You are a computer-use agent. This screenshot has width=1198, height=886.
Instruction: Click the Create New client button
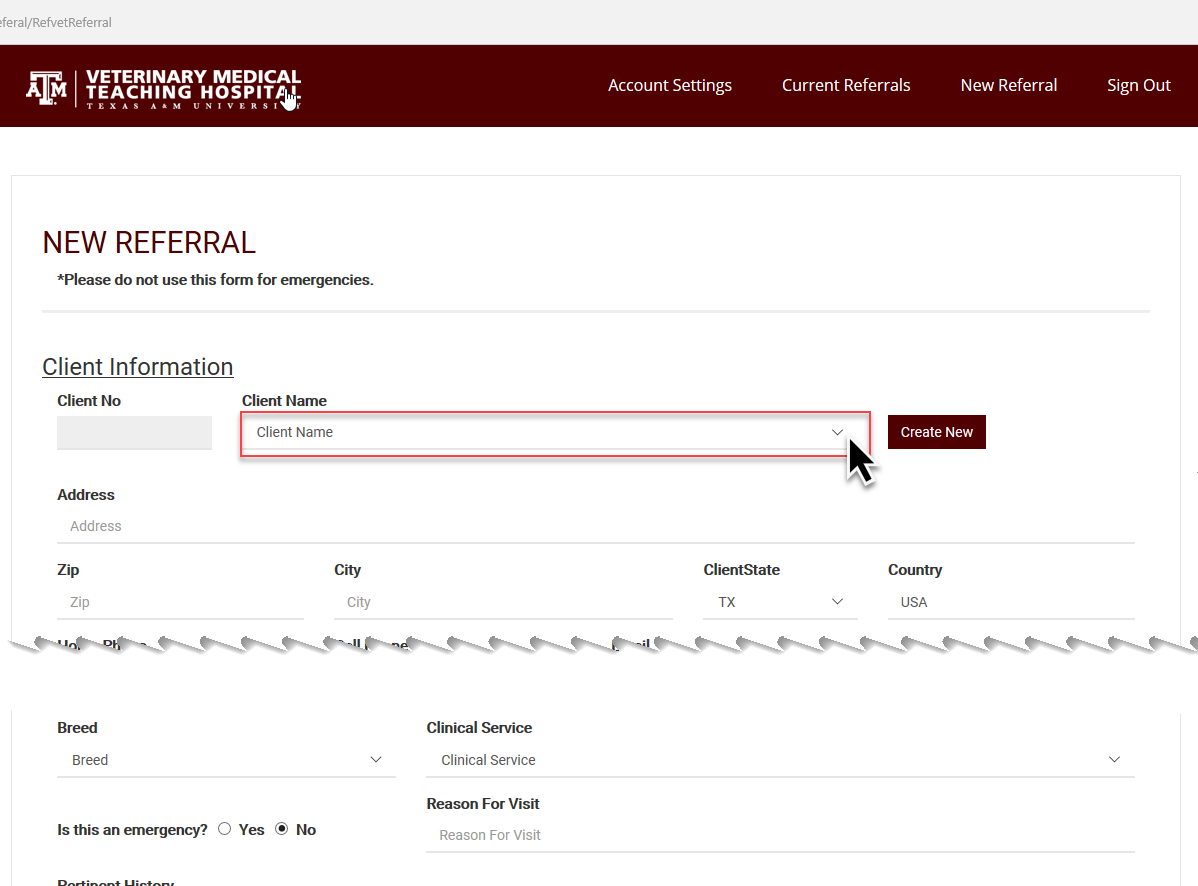coord(937,432)
